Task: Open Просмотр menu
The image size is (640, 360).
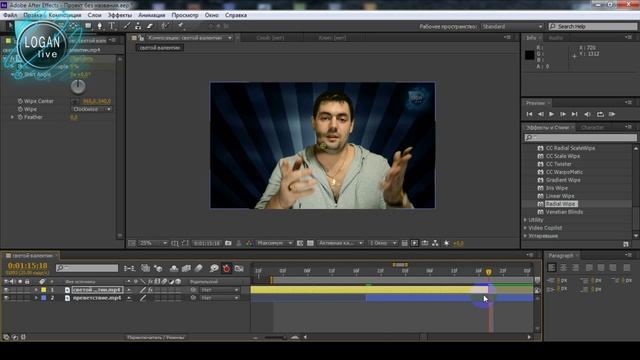Action: click(x=184, y=15)
